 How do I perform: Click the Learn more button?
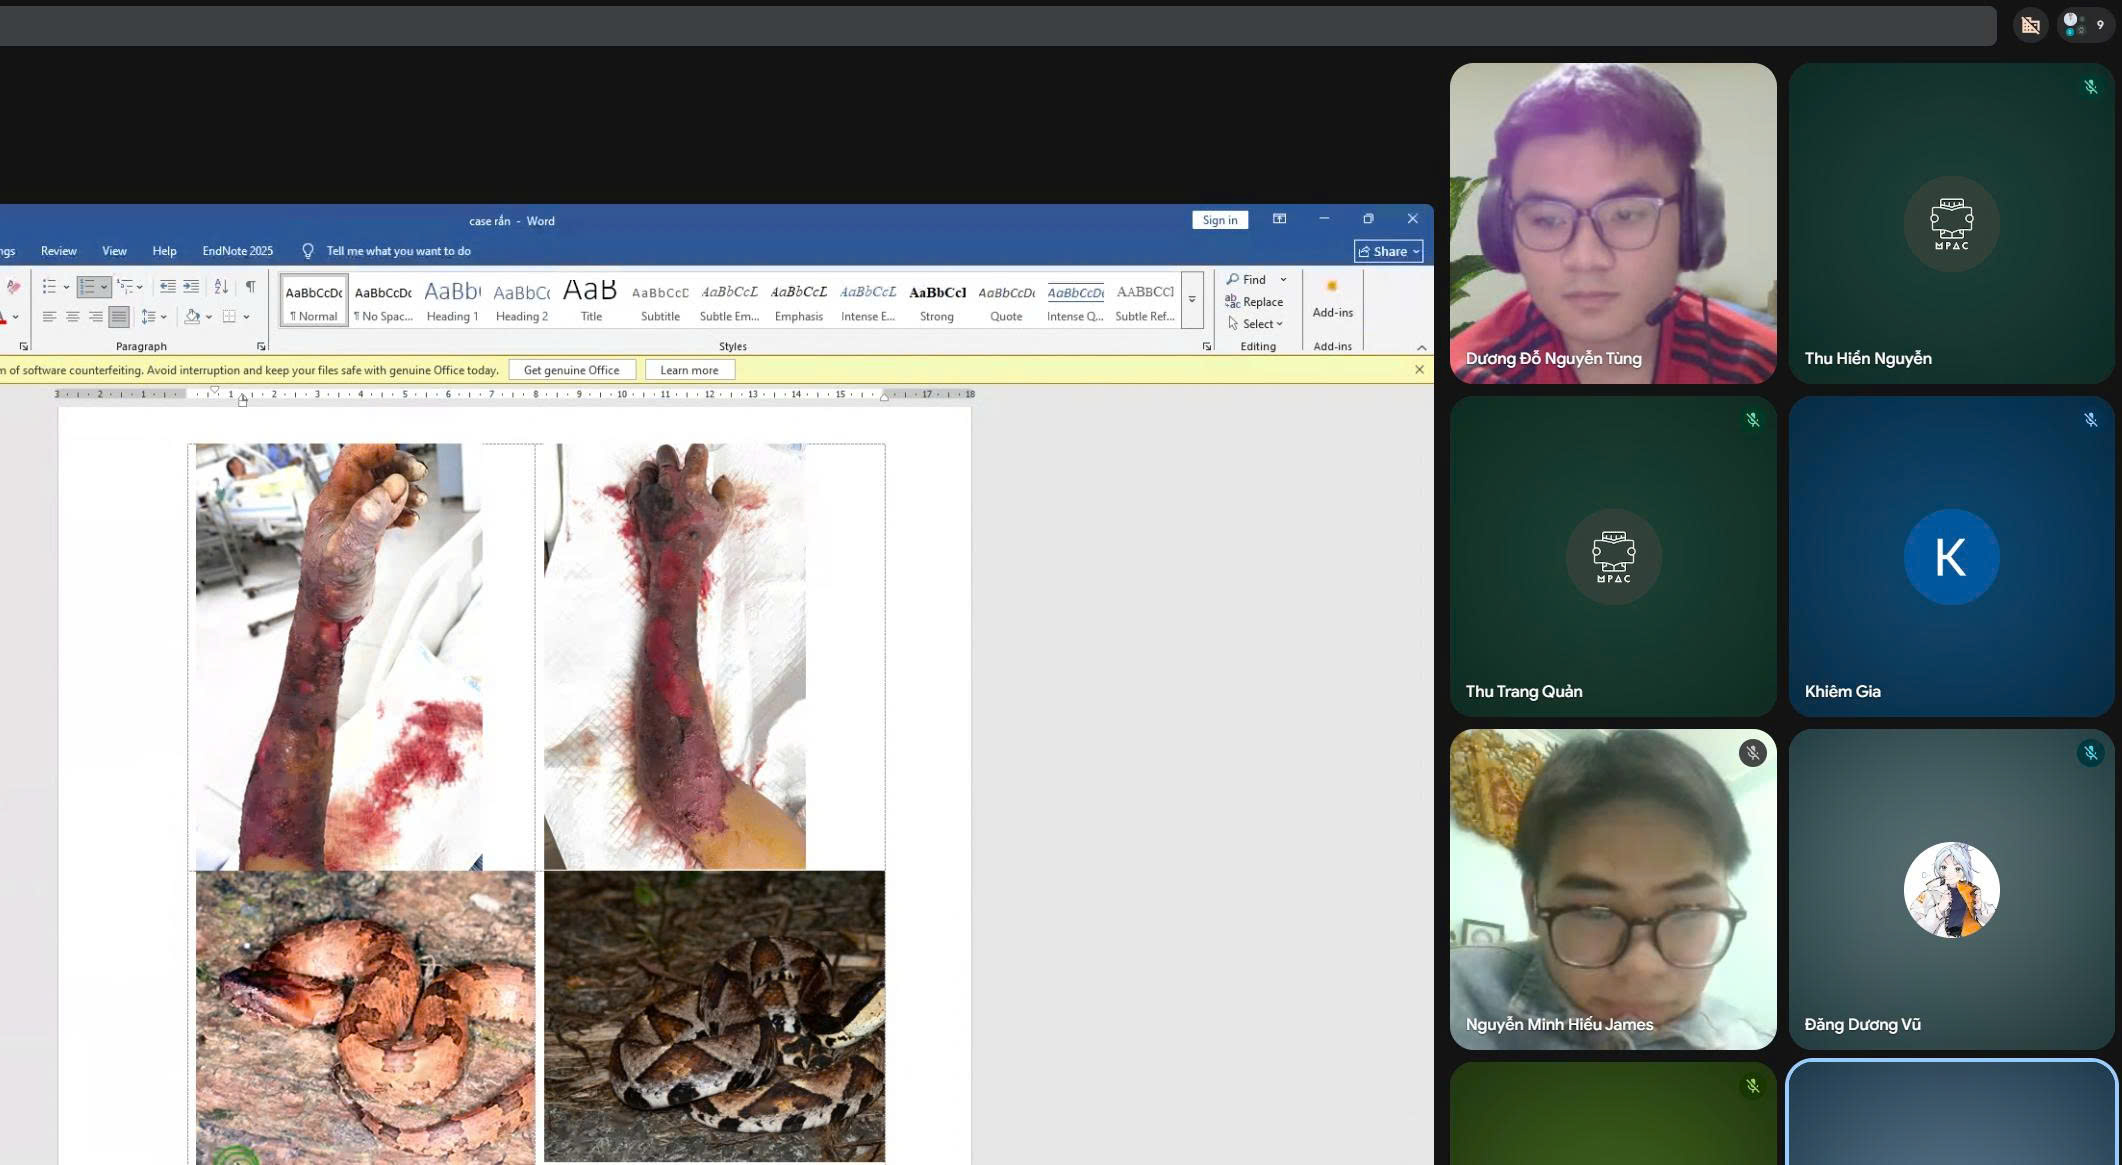pyautogui.click(x=689, y=370)
